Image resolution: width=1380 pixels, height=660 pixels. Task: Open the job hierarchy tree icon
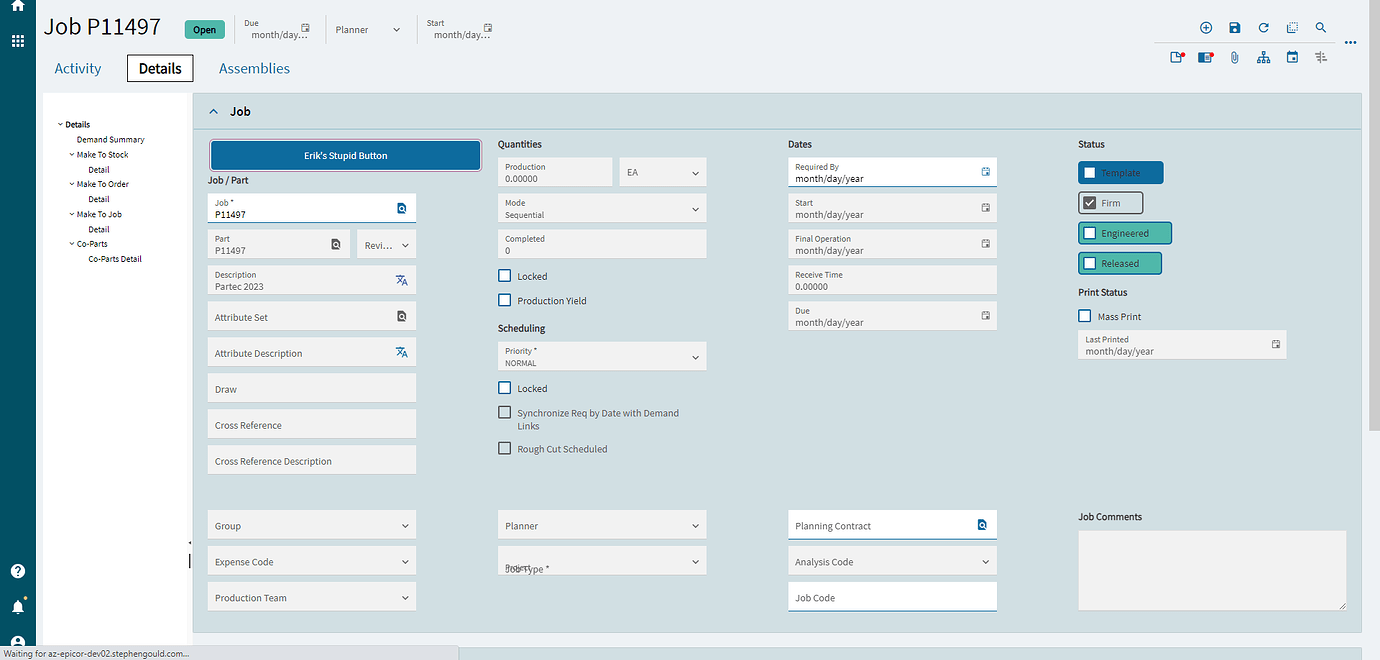[x=1263, y=57]
